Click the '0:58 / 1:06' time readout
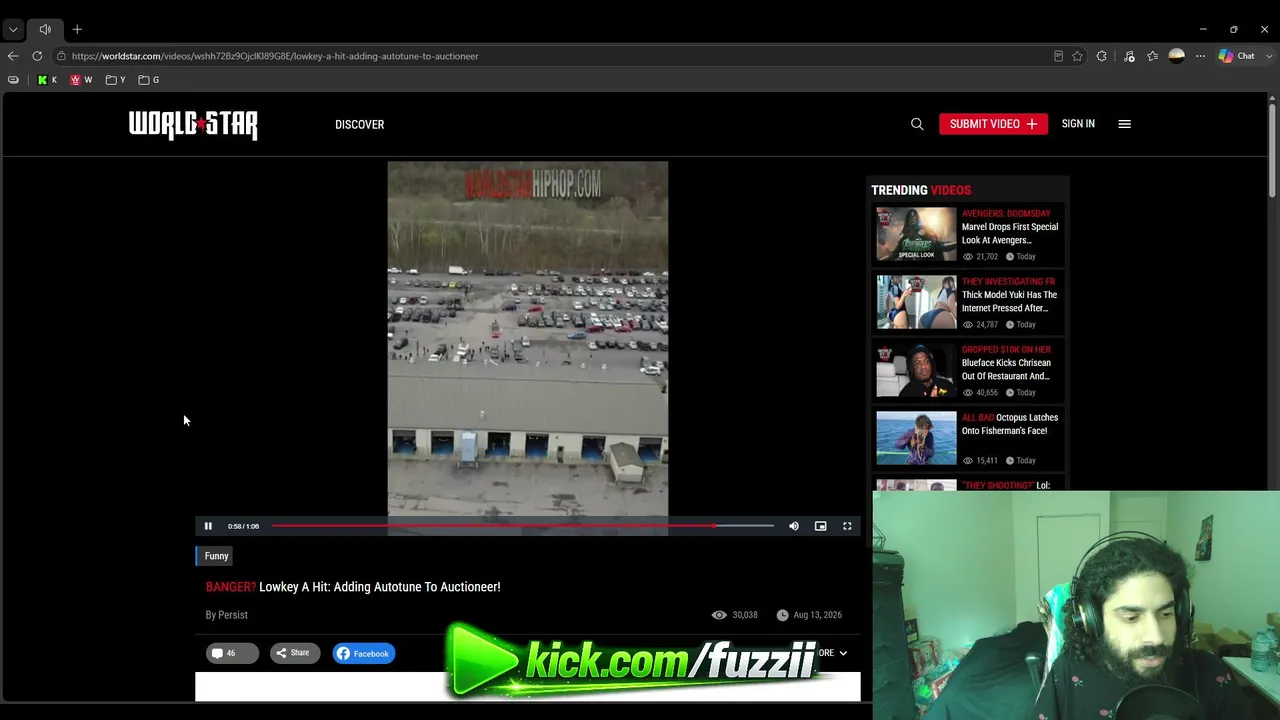 pyautogui.click(x=243, y=526)
